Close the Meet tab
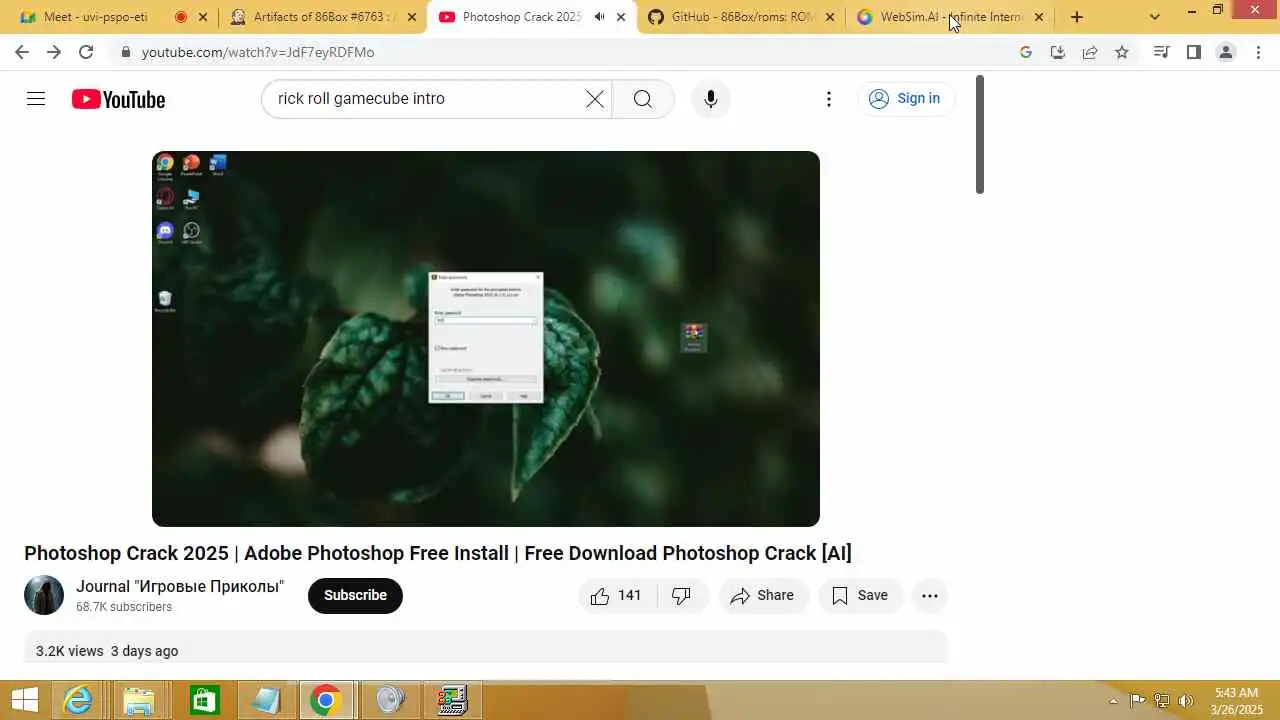Screen dimensions: 1280x720 [x=203, y=17]
